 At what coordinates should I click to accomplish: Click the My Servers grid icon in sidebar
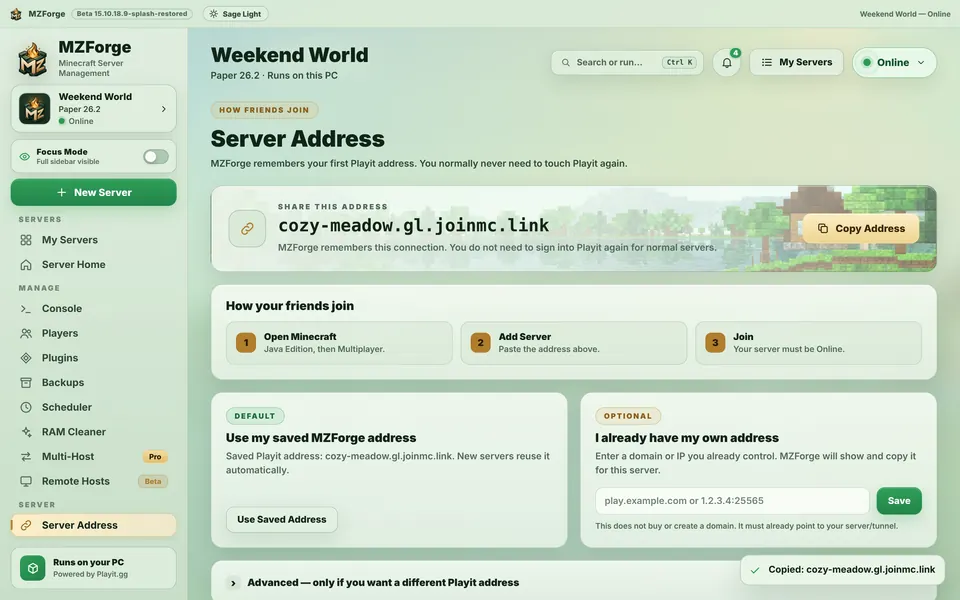pos(26,240)
